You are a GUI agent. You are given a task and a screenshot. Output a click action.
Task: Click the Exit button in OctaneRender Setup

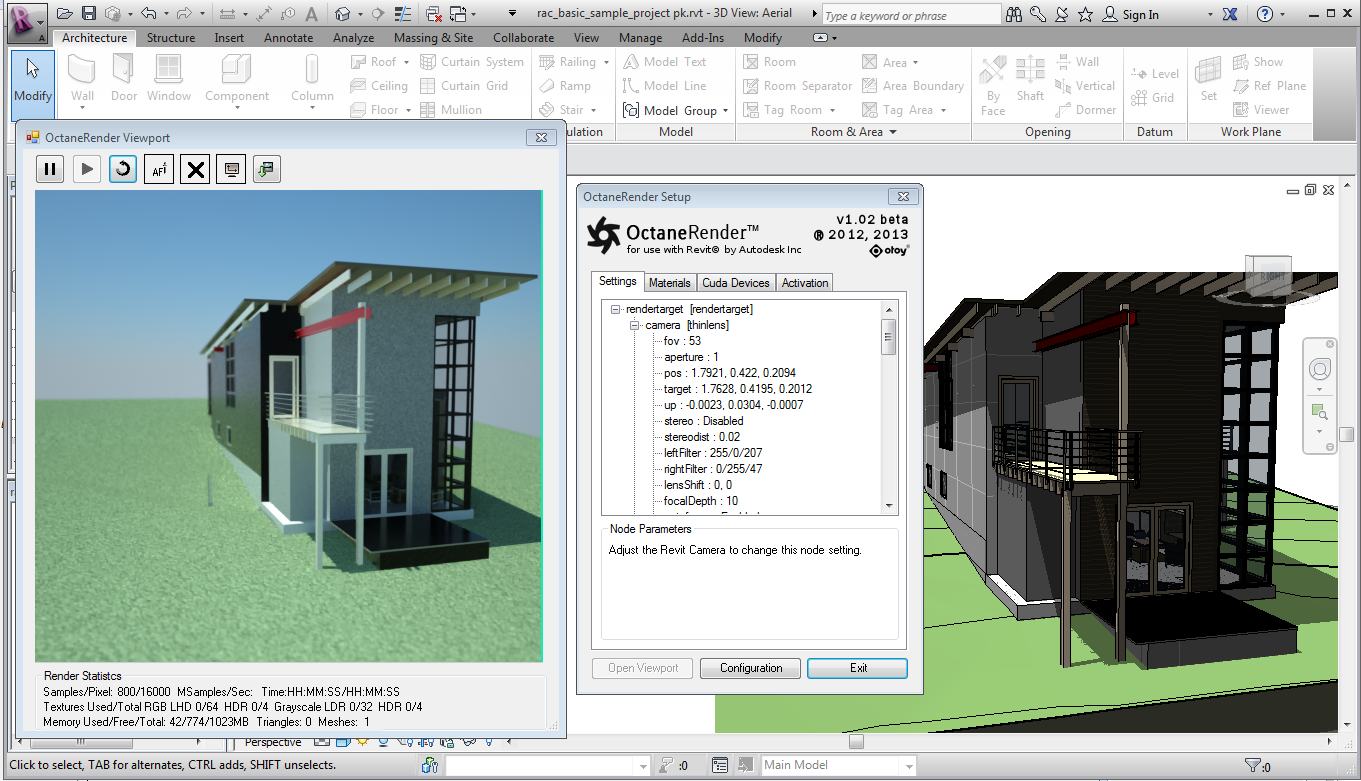(858, 668)
